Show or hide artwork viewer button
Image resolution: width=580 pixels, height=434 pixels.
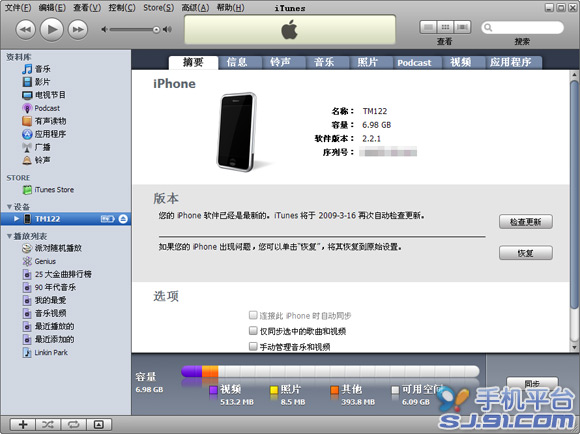[99, 424]
